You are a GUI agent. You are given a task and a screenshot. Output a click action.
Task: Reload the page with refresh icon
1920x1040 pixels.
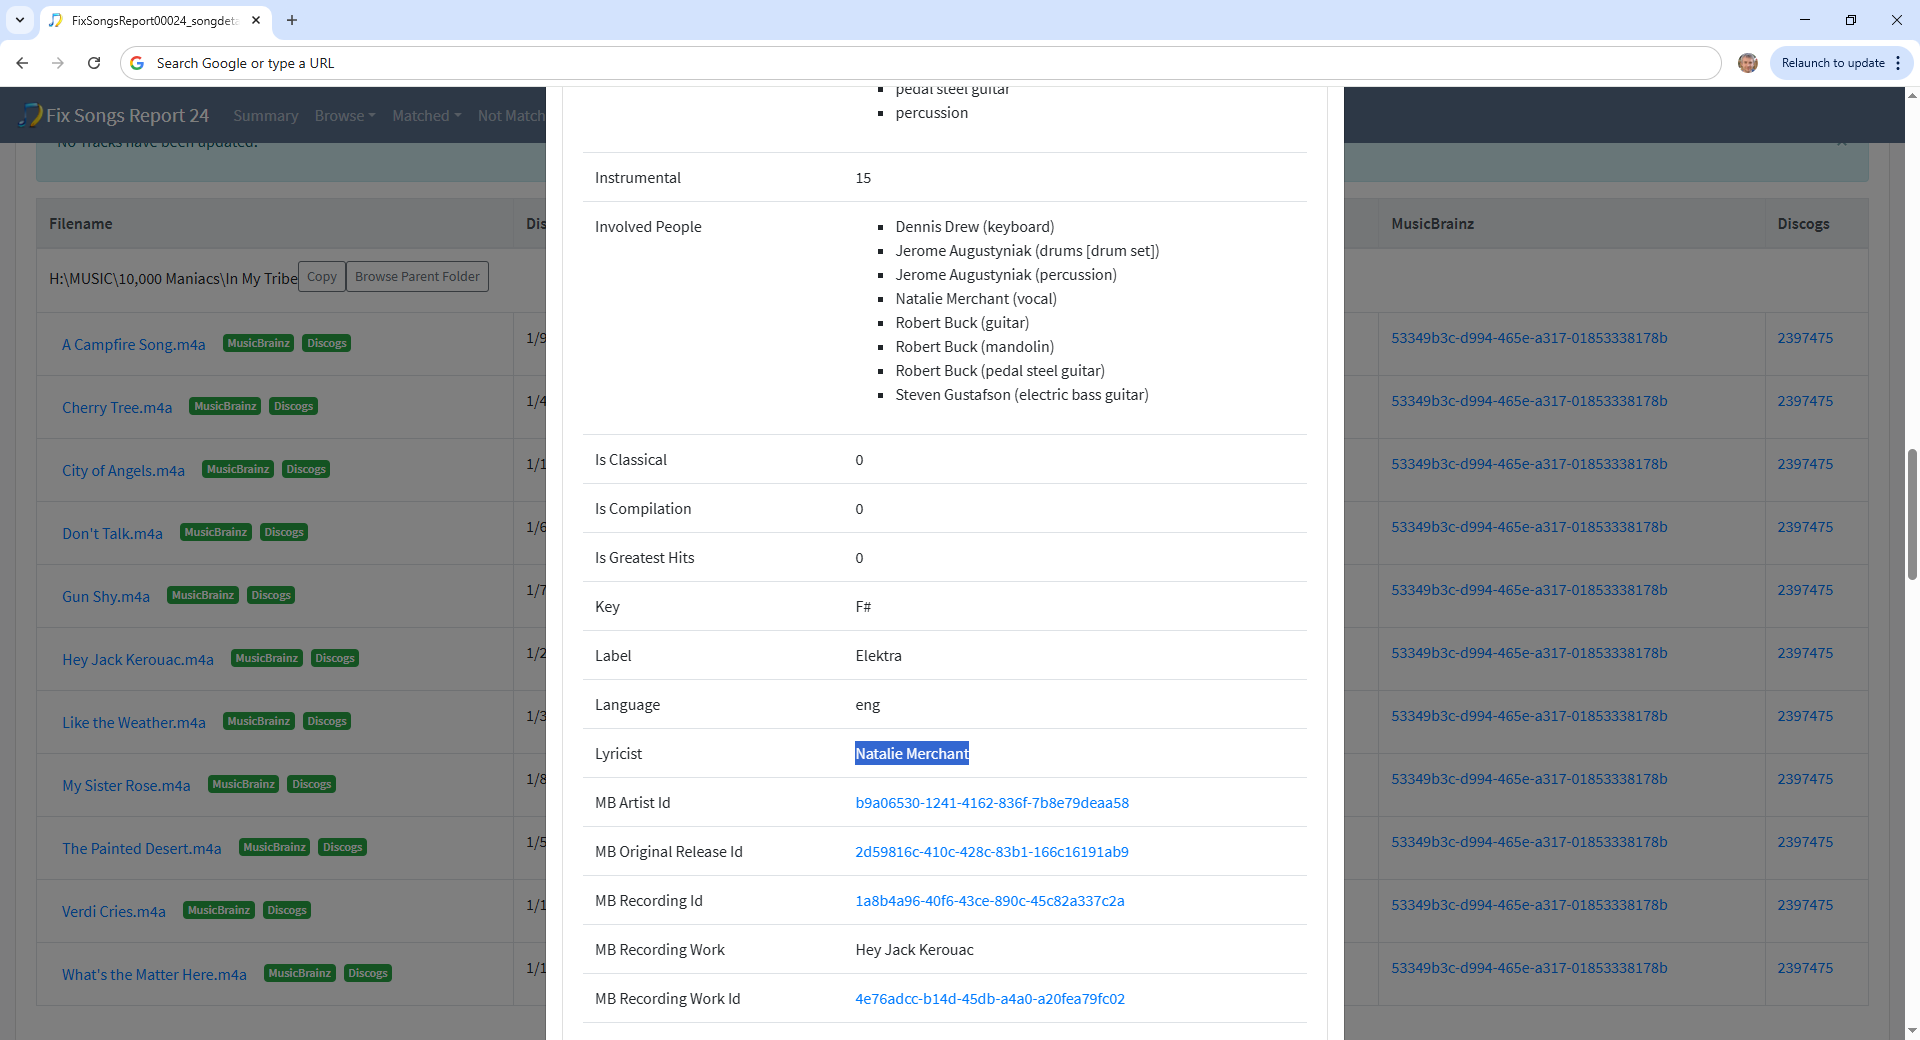[x=94, y=63]
